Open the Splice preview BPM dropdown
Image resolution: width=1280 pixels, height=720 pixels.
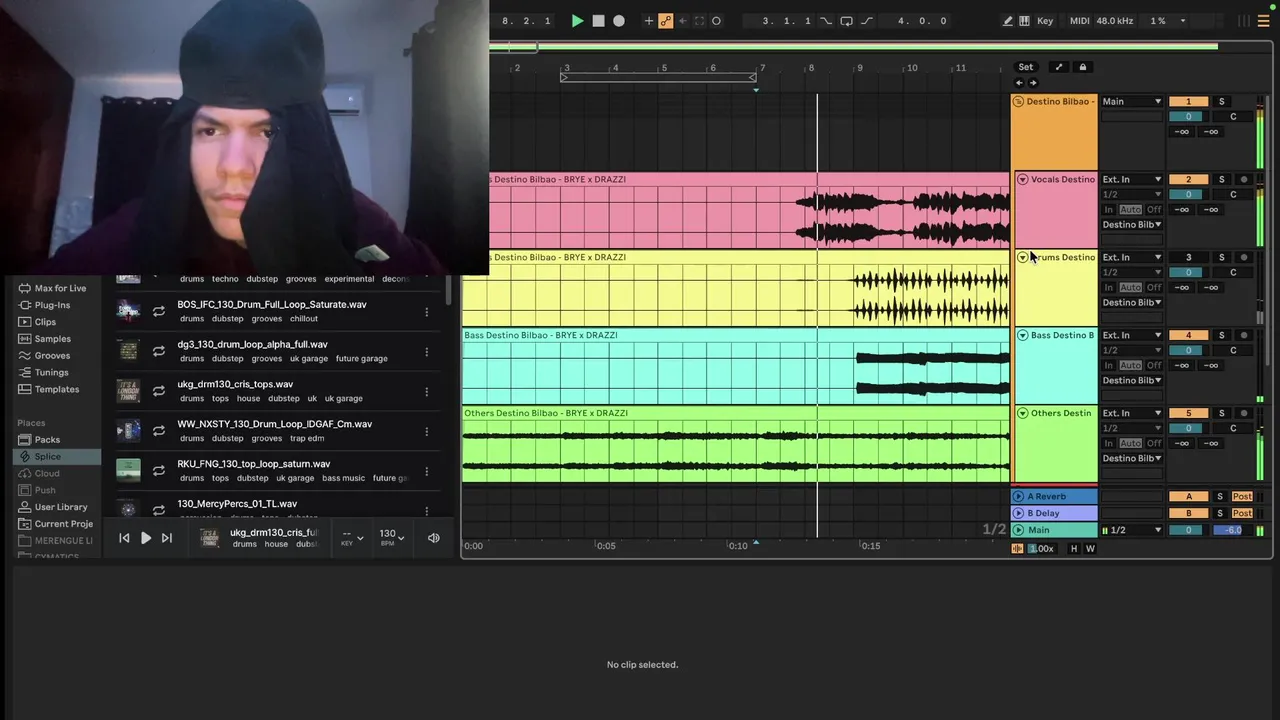(x=391, y=537)
